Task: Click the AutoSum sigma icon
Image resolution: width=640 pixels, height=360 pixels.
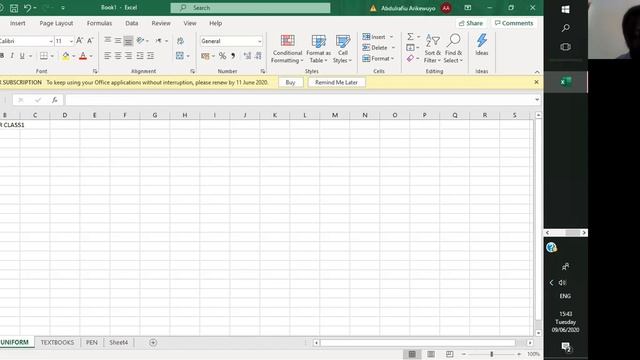Action: 411,37
